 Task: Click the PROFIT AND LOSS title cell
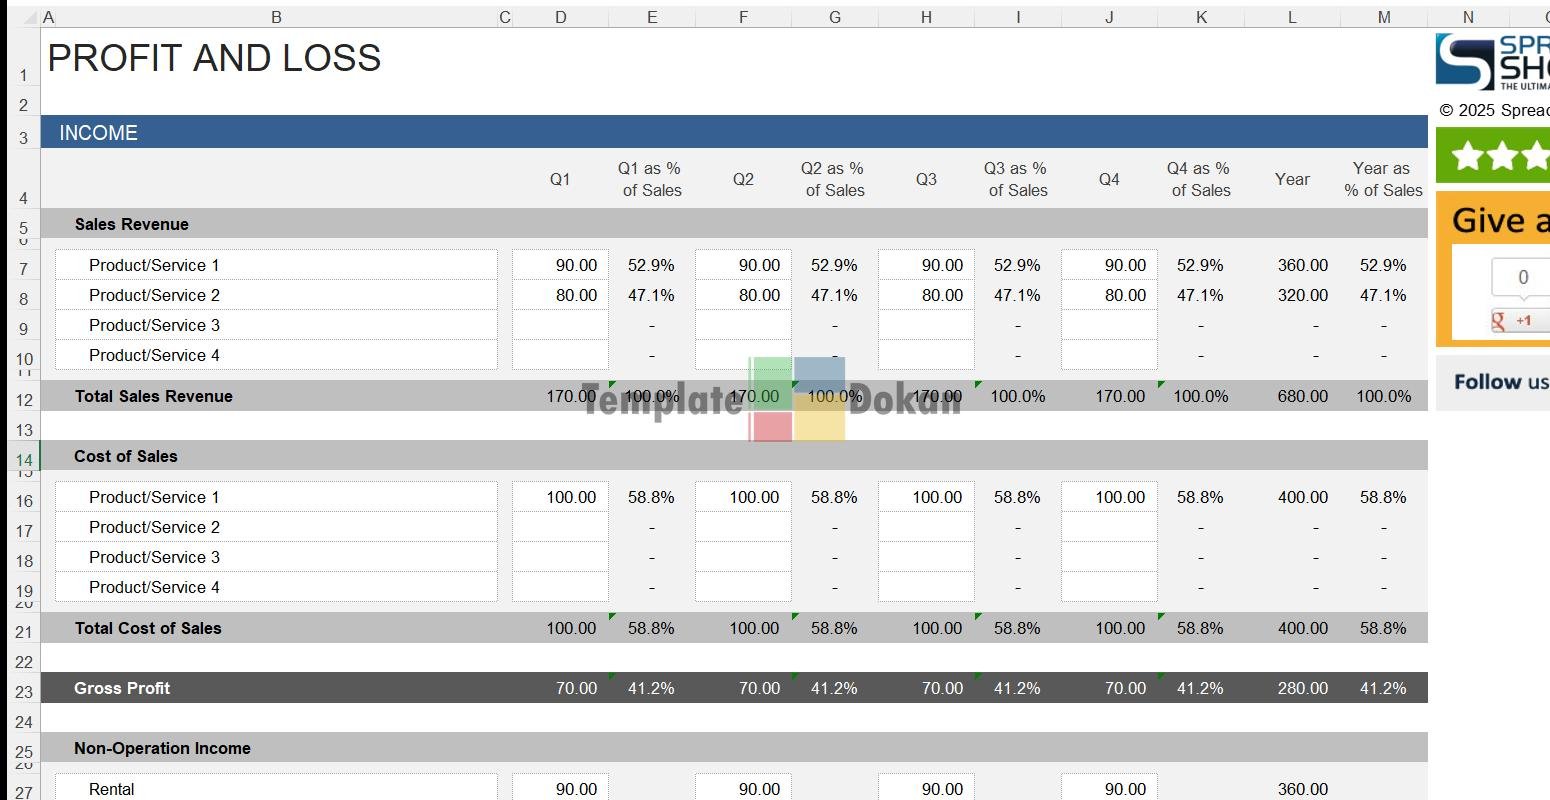pos(214,59)
